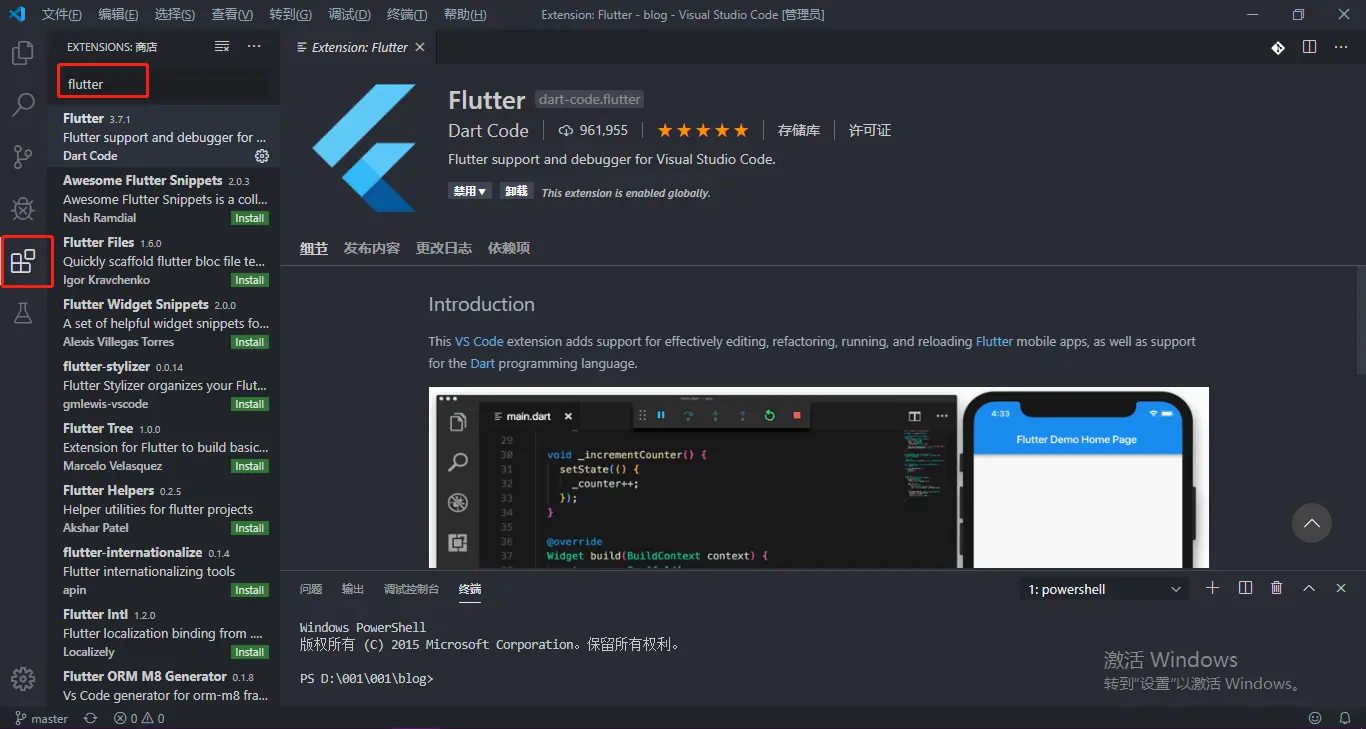
Task: Switch to the 更改日志 tab
Action: click(x=443, y=247)
